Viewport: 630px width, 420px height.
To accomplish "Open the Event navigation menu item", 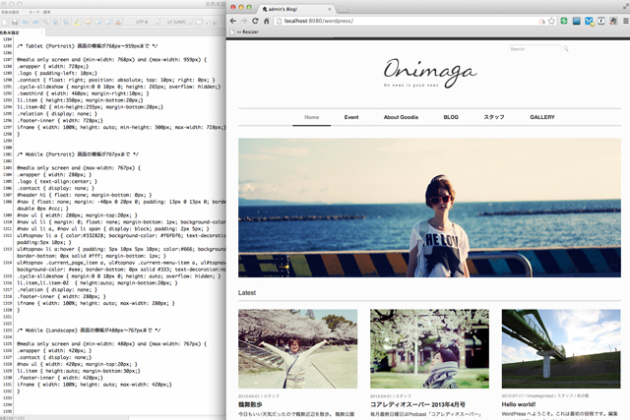I will [351, 117].
